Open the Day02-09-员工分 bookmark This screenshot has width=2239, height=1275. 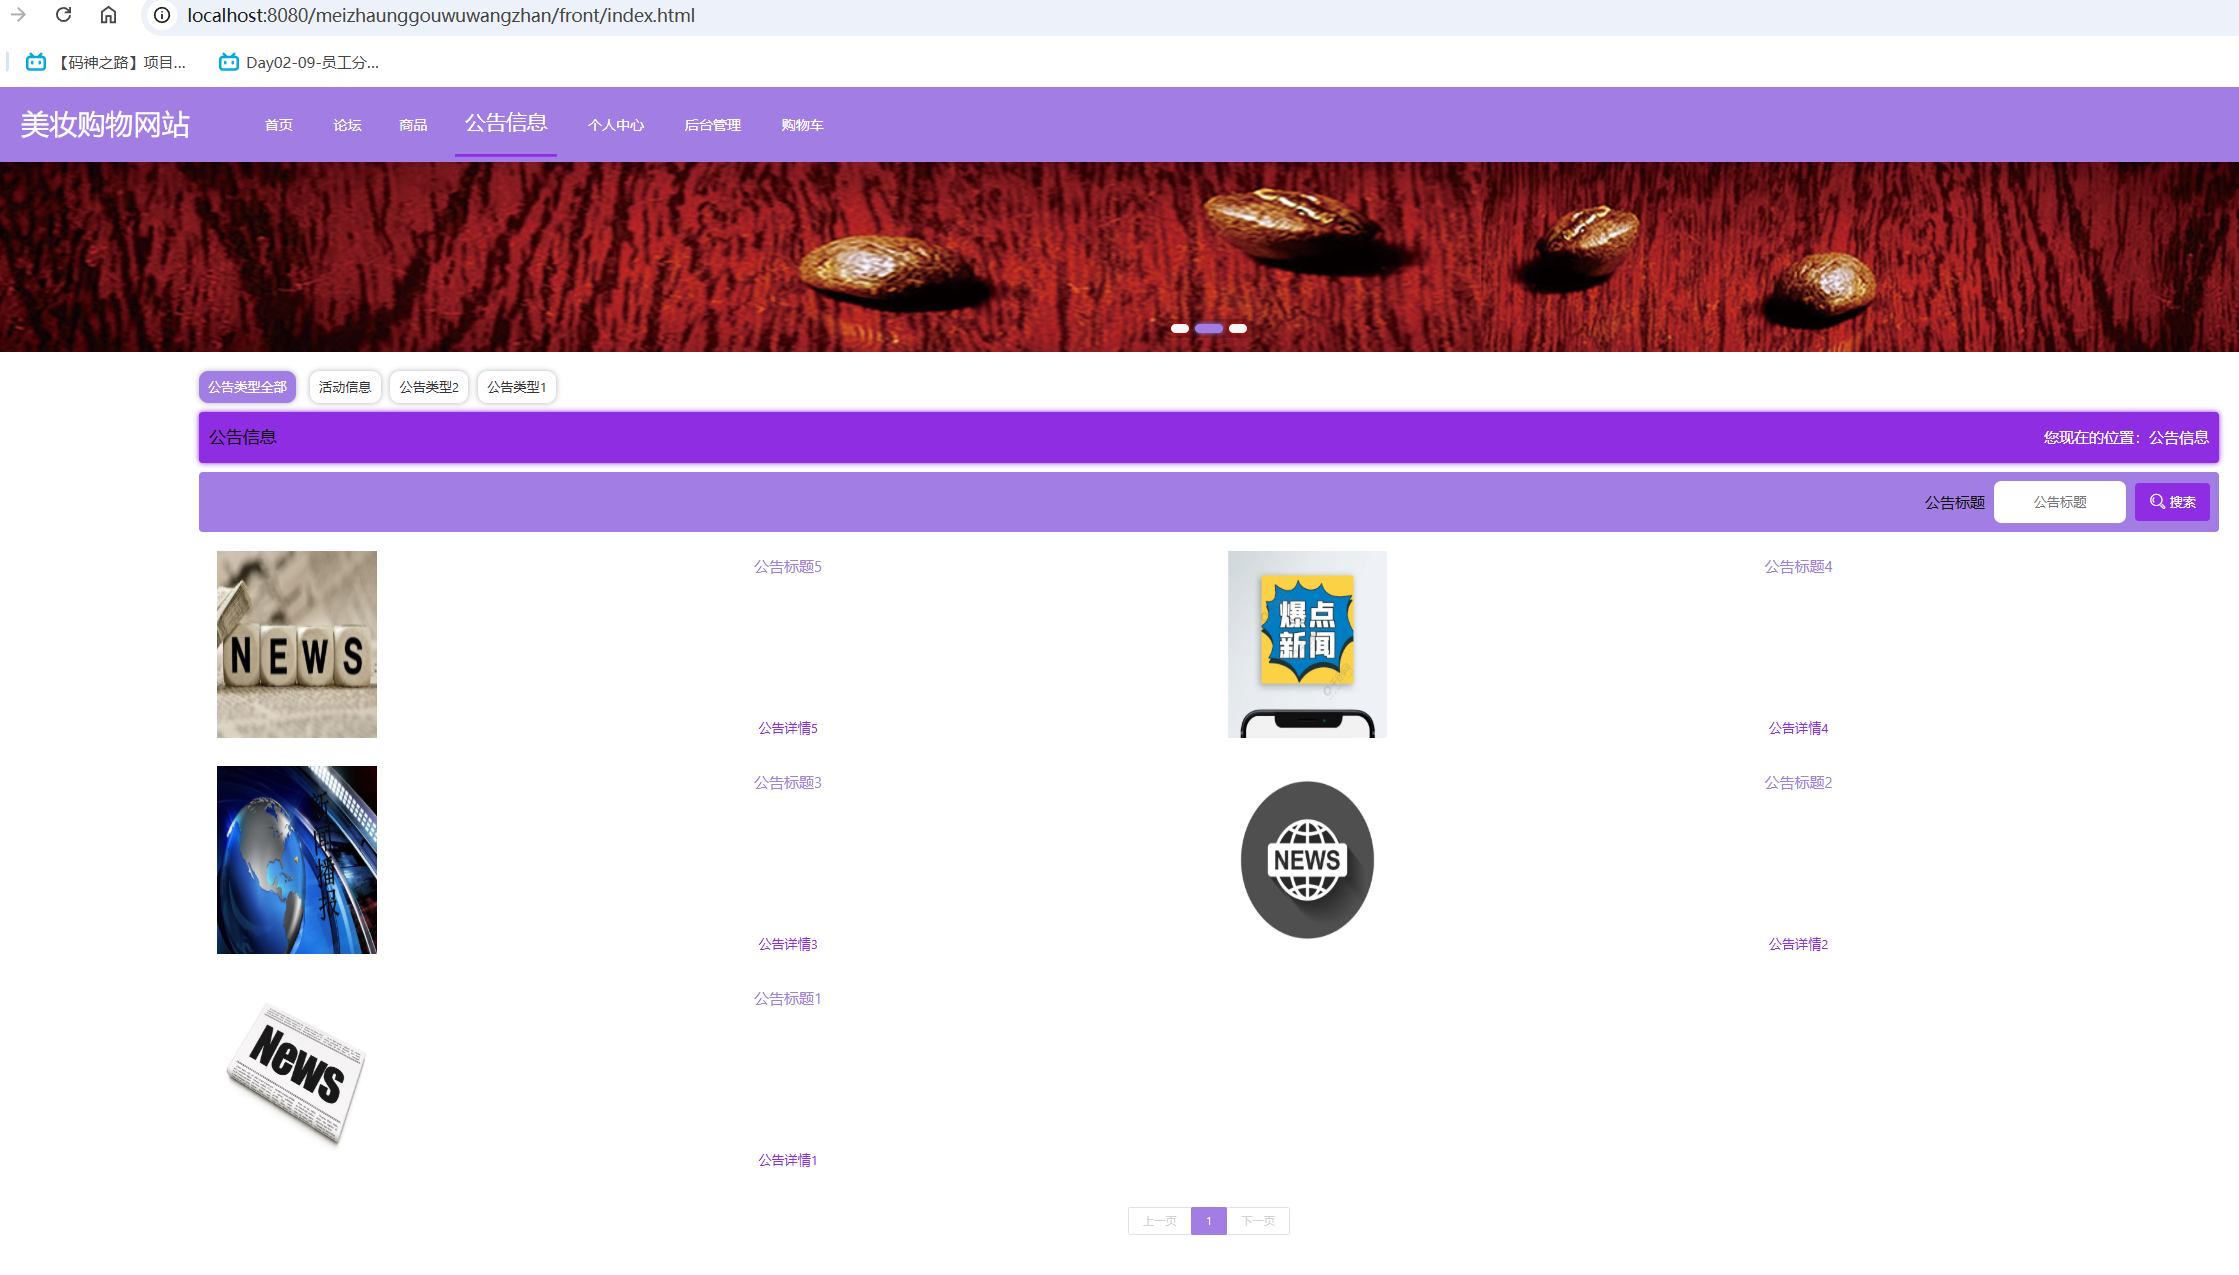(x=299, y=62)
